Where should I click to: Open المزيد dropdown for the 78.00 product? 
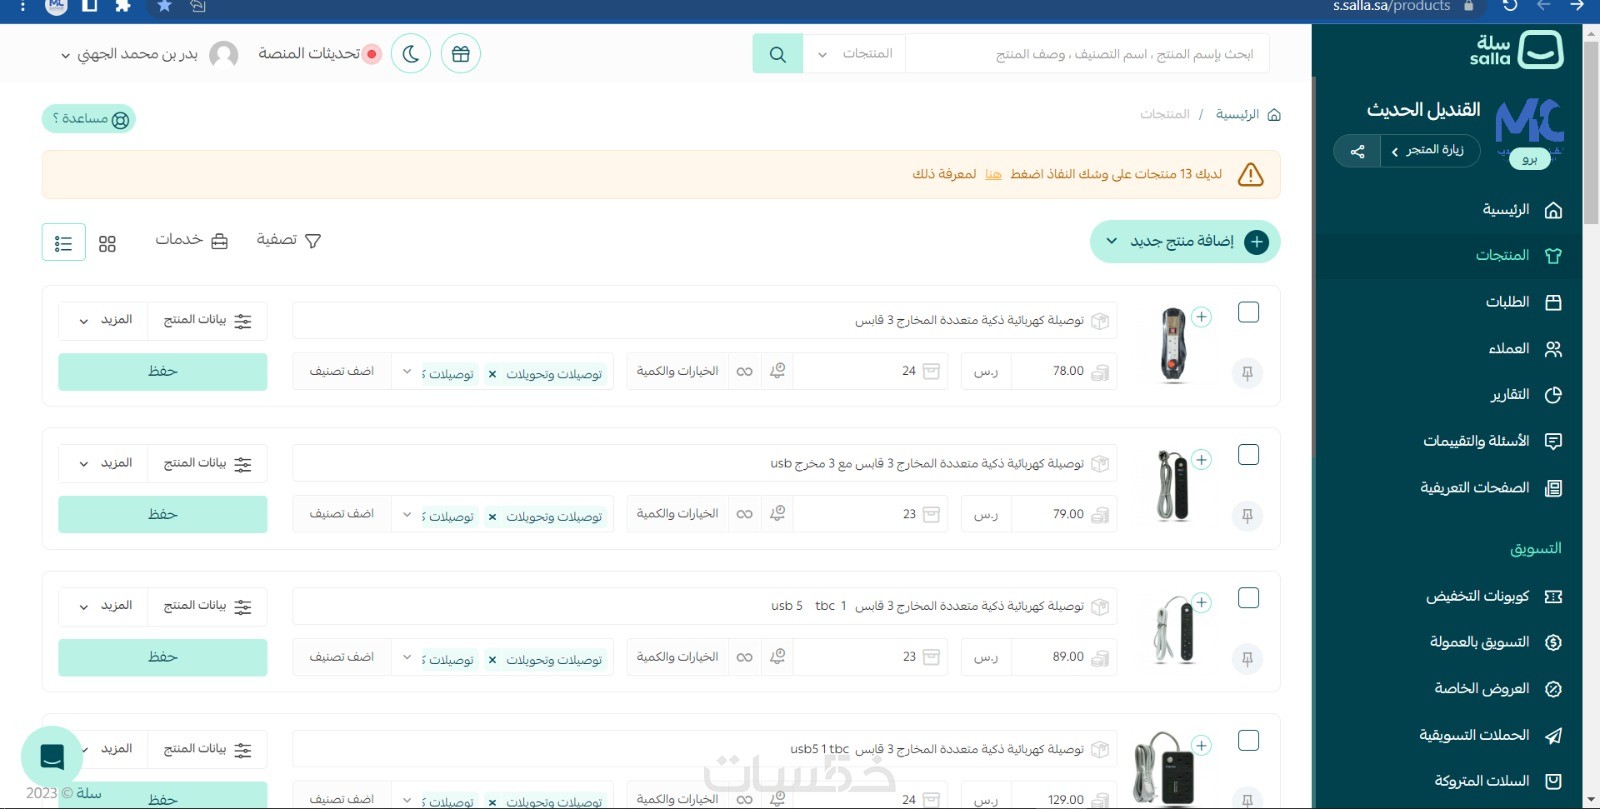(103, 320)
